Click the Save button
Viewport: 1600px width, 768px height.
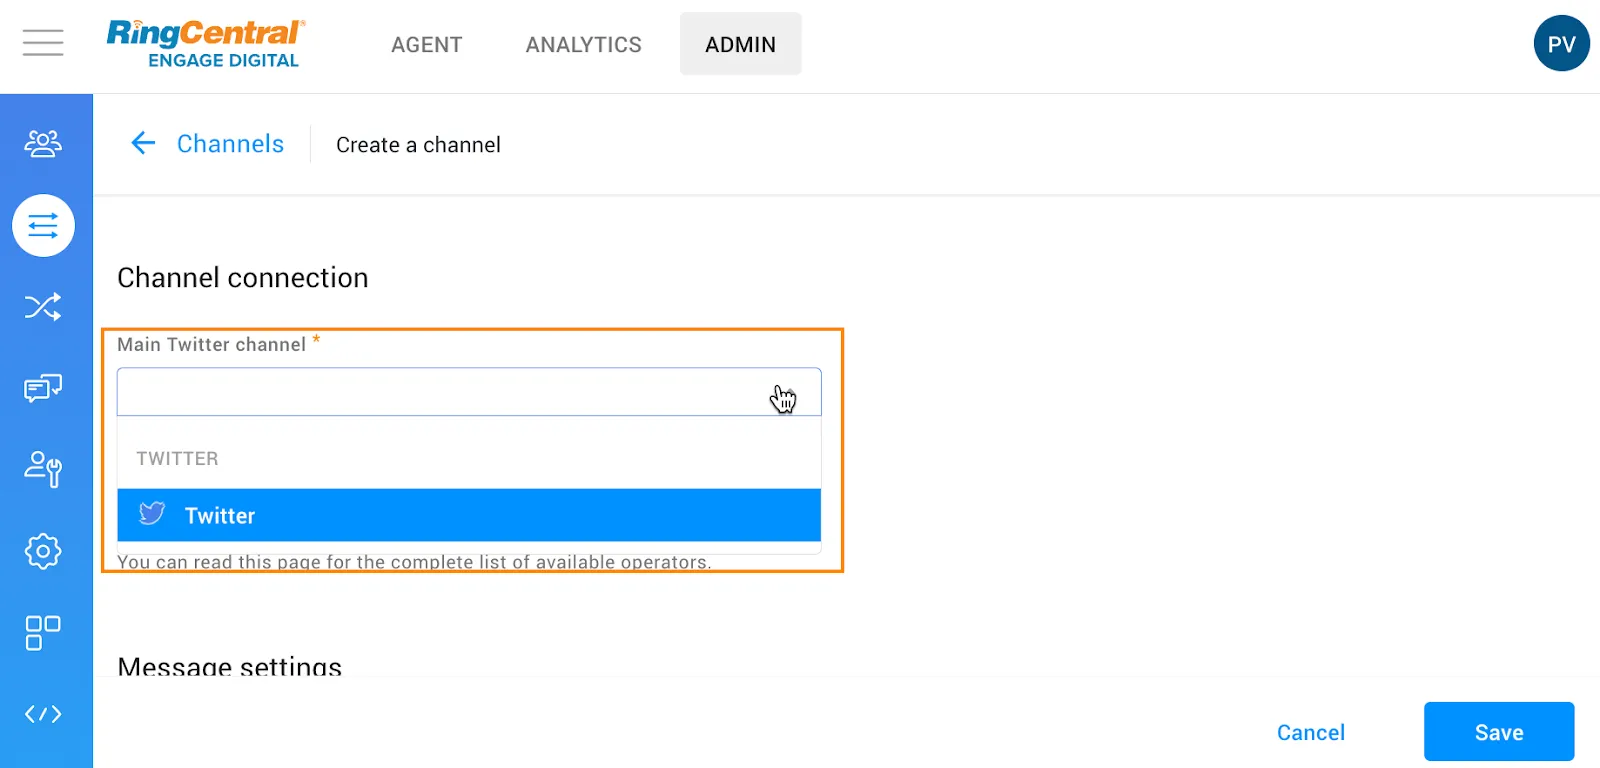pyautogui.click(x=1498, y=732)
